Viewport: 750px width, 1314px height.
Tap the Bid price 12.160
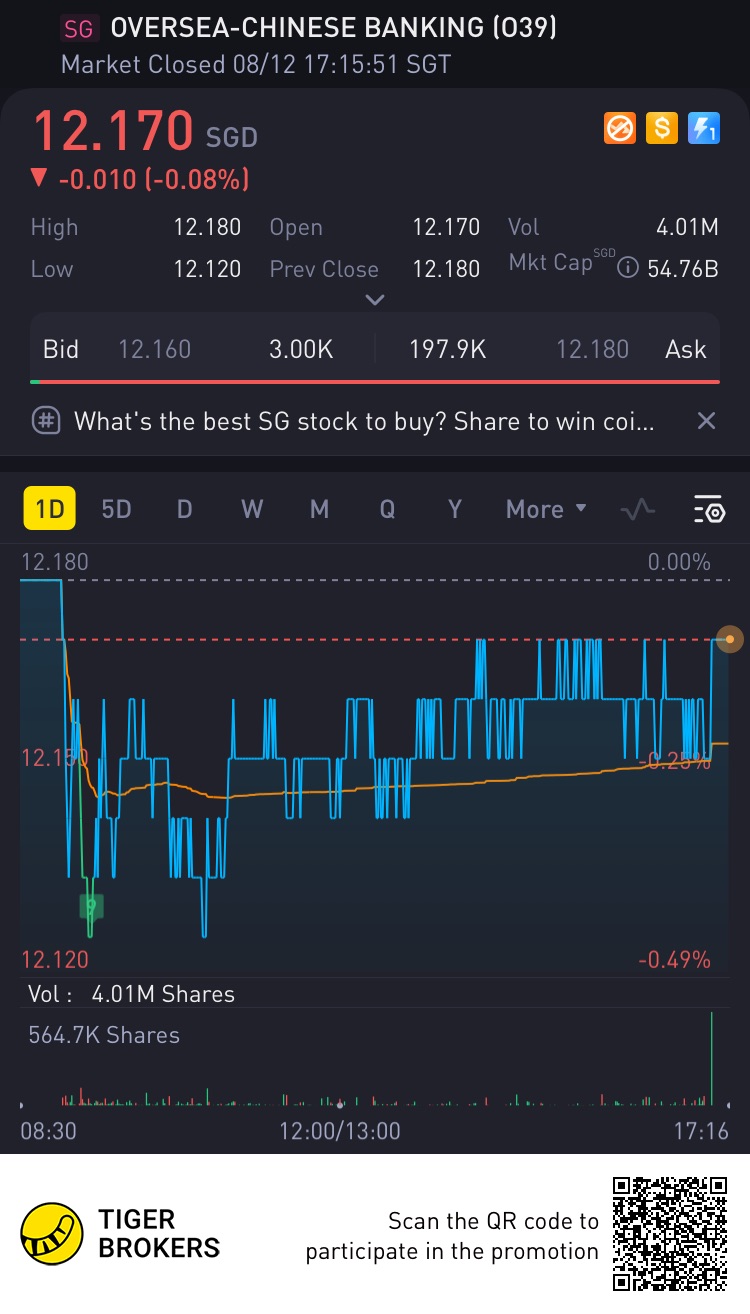154,349
